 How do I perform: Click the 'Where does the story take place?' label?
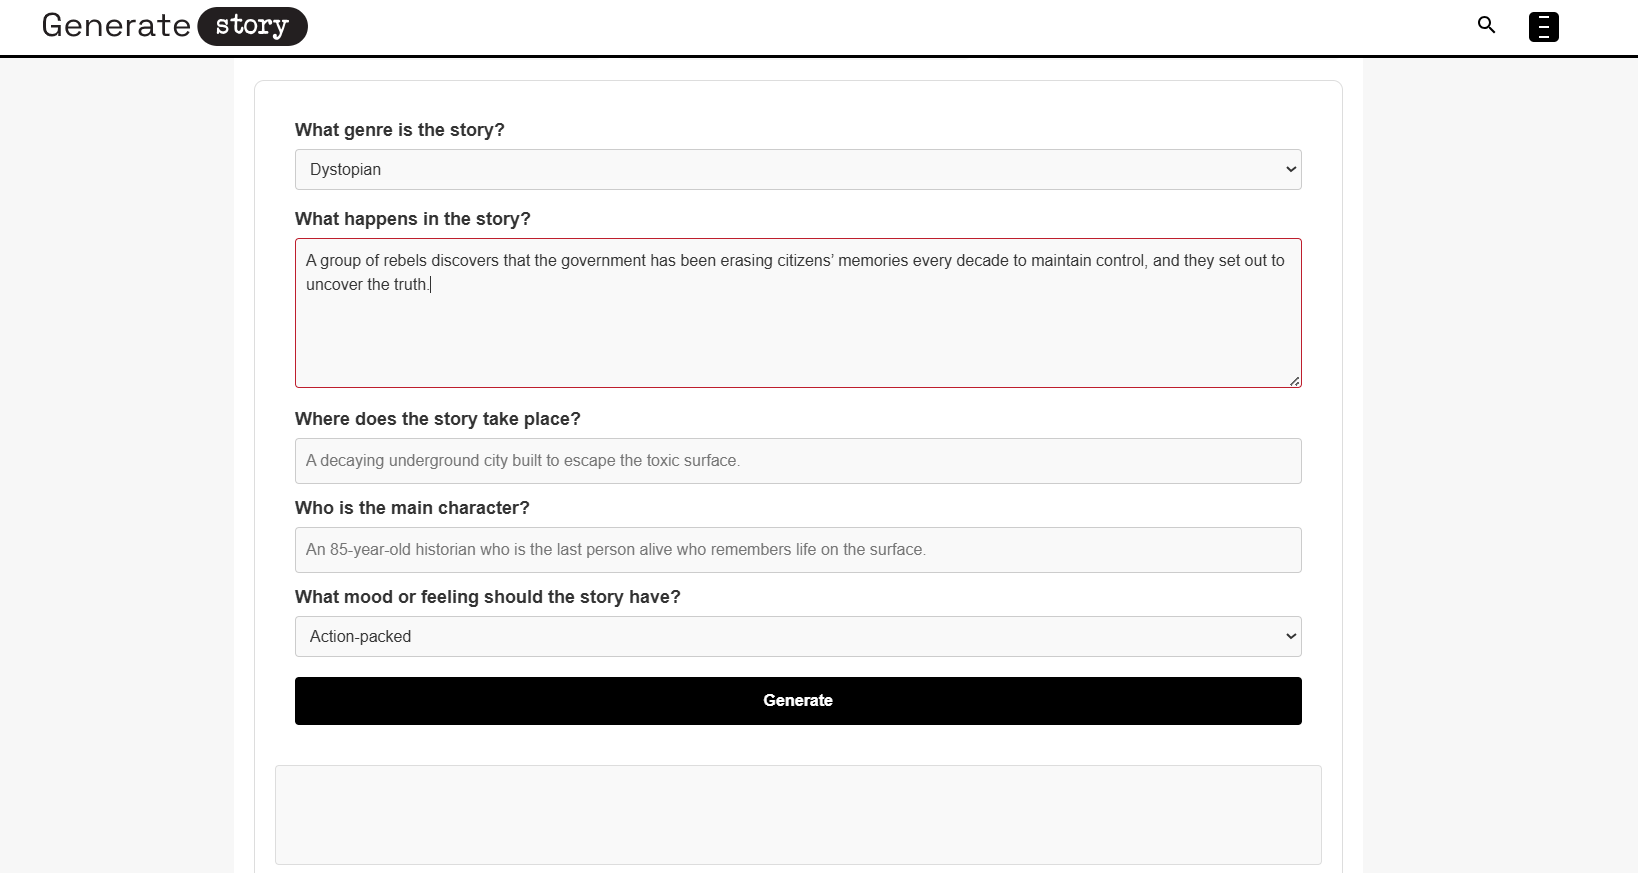[437, 419]
